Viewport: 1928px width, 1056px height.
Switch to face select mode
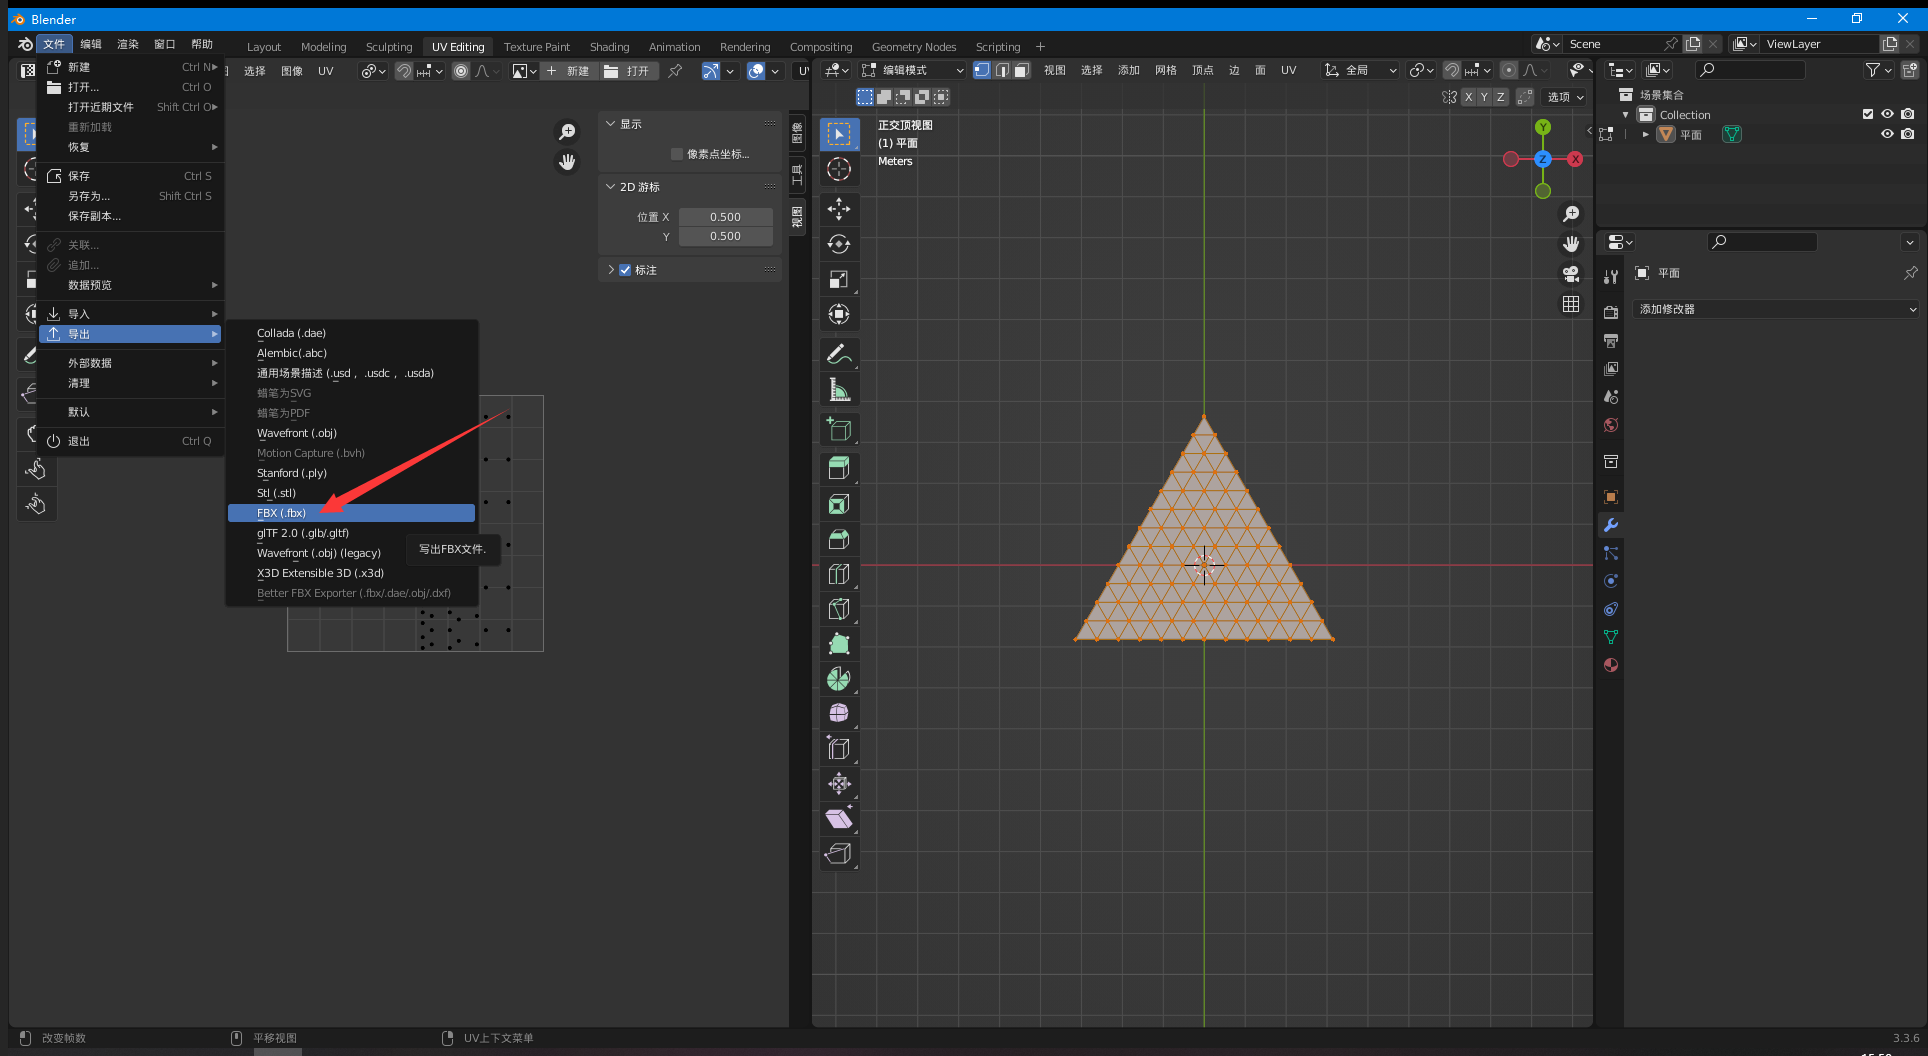1021,70
